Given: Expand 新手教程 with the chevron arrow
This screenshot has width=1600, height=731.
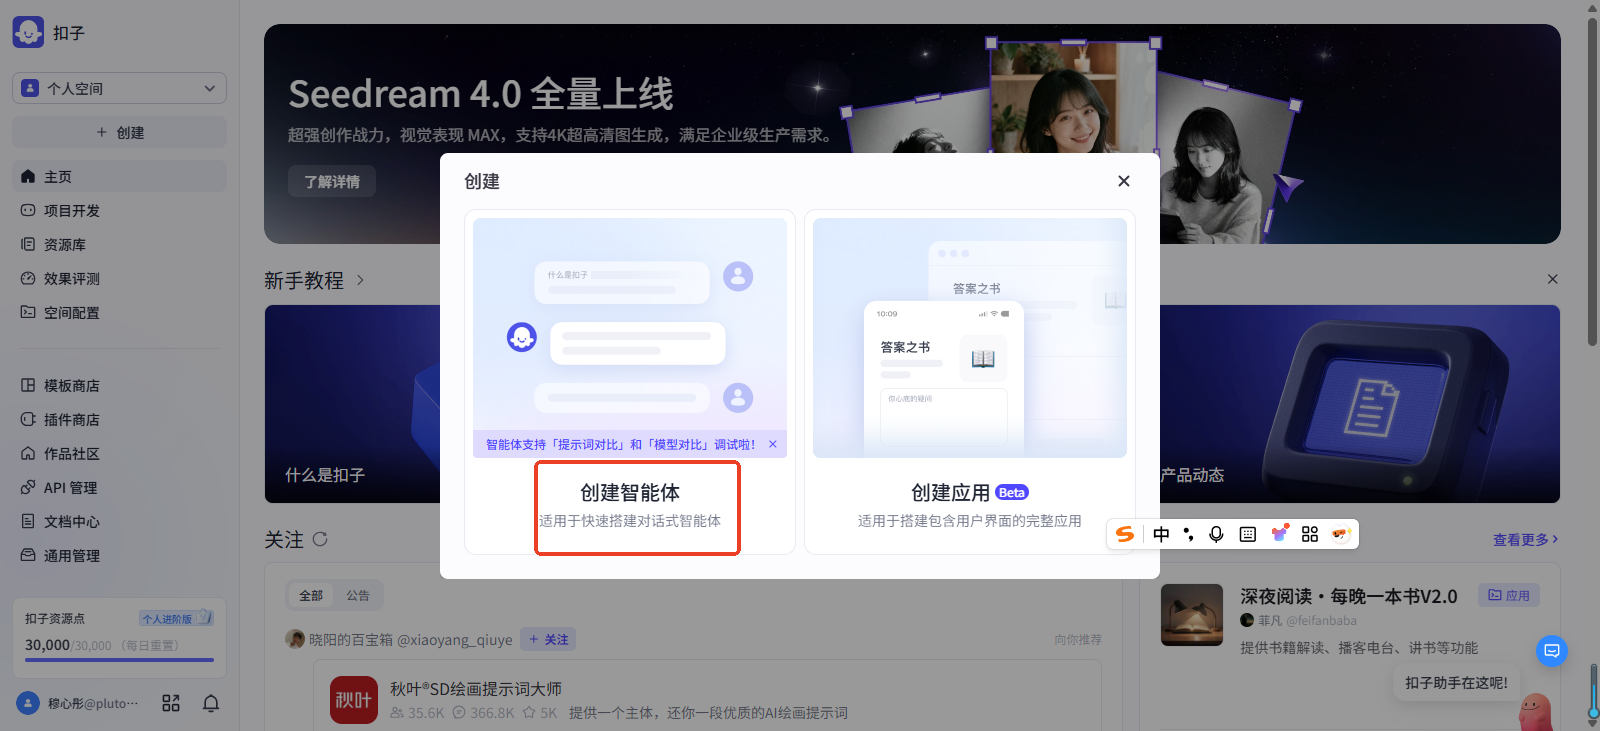Looking at the screenshot, I should point(360,280).
